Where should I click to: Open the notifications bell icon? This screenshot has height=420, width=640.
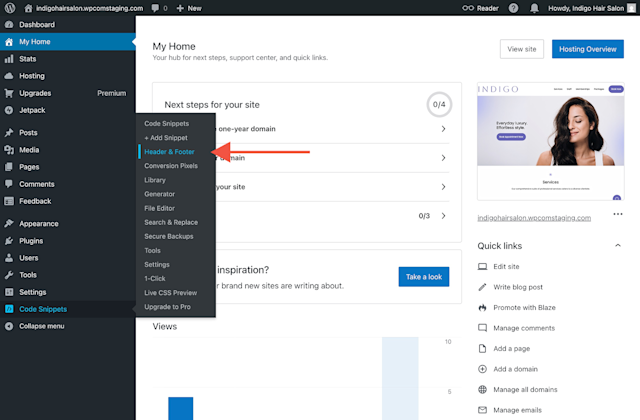pos(534,8)
